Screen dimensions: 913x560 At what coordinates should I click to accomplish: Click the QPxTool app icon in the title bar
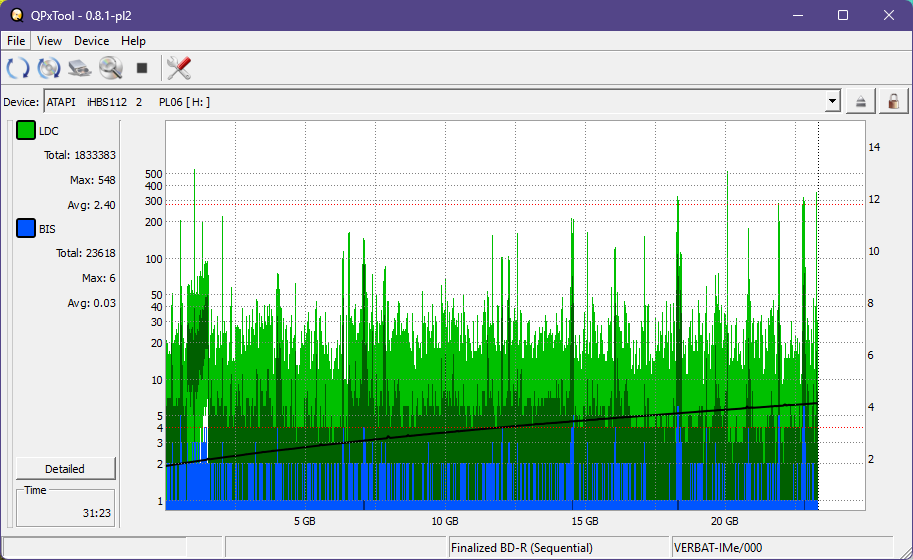[17, 15]
